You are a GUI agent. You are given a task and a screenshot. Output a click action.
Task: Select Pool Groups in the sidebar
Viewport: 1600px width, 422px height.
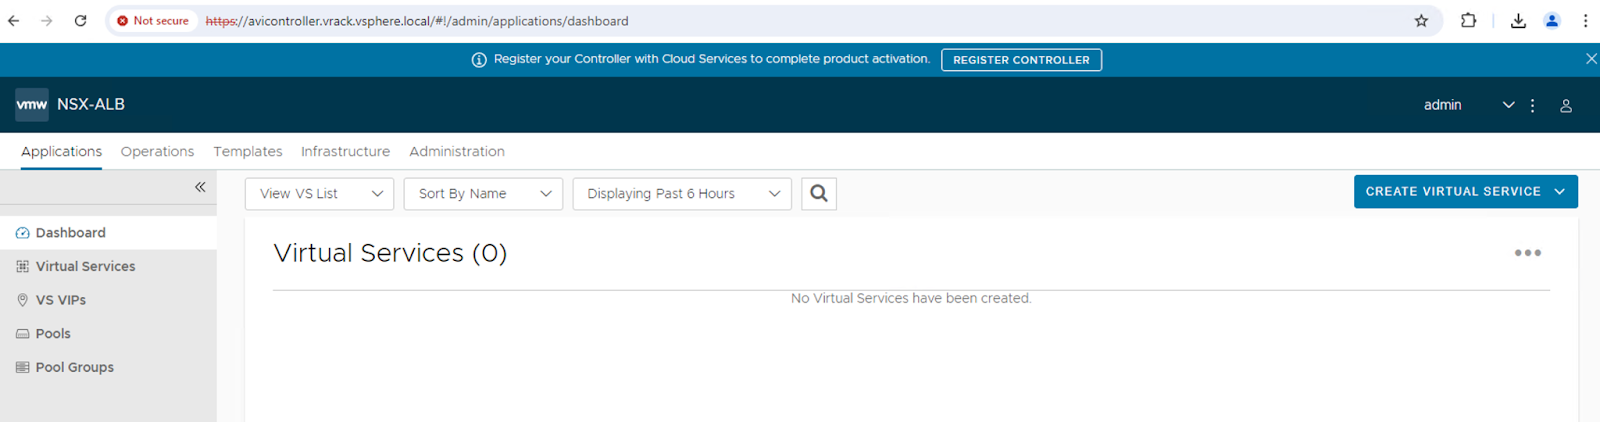pos(108,367)
